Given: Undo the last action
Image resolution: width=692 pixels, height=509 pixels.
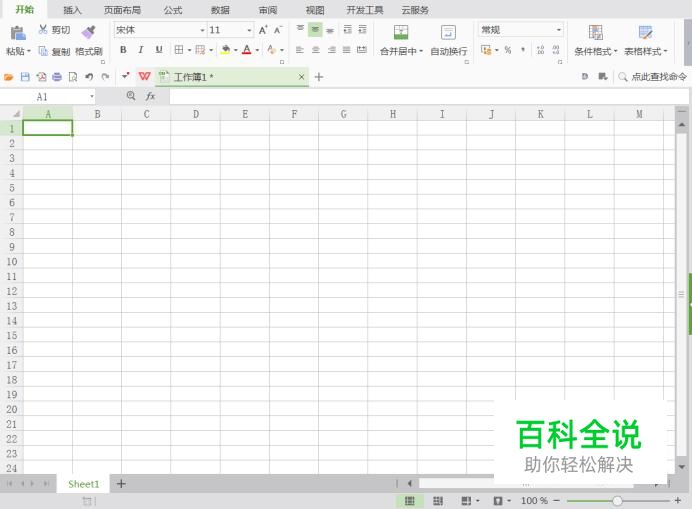Looking at the screenshot, I should click(x=89, y=77).
